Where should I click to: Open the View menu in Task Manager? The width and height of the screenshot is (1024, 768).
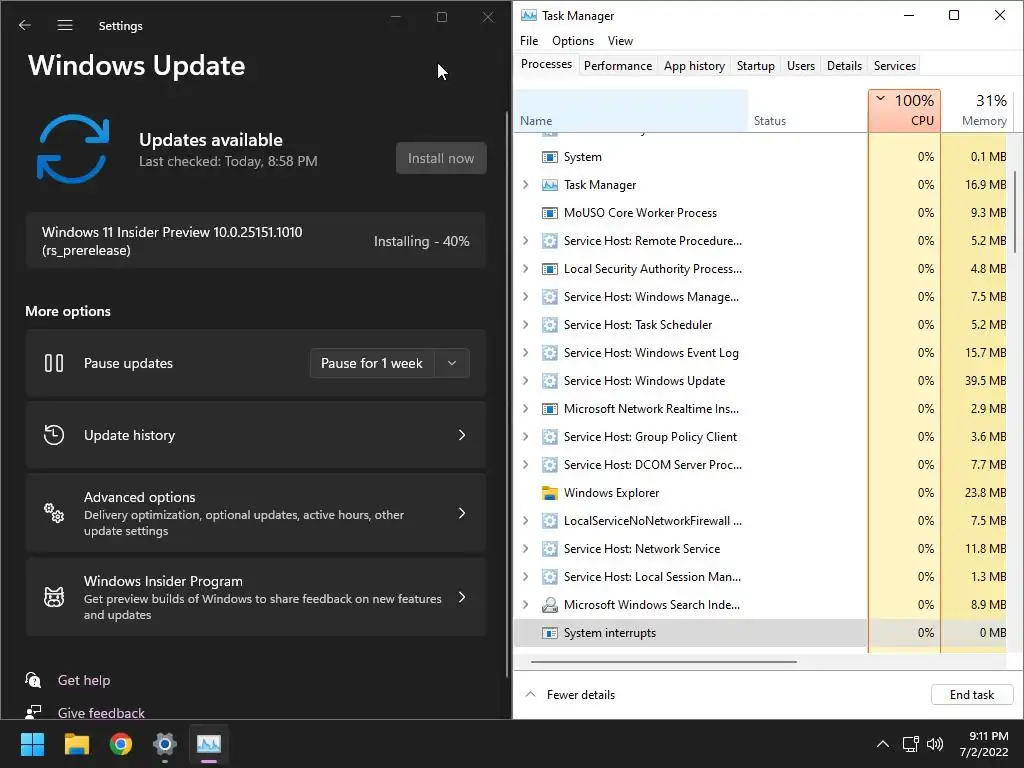point(620,40)
